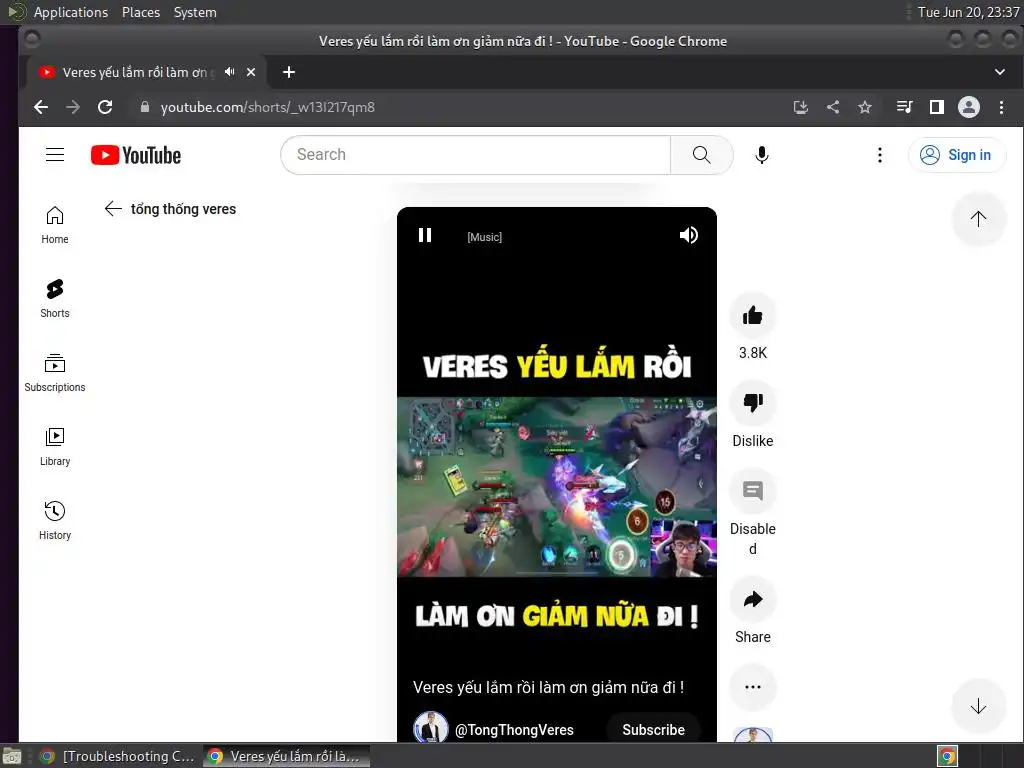The height and width of the screenshot is (768, 1024).
Task: Open the TongThongVeres channel avatar
Action: (430, 728)
